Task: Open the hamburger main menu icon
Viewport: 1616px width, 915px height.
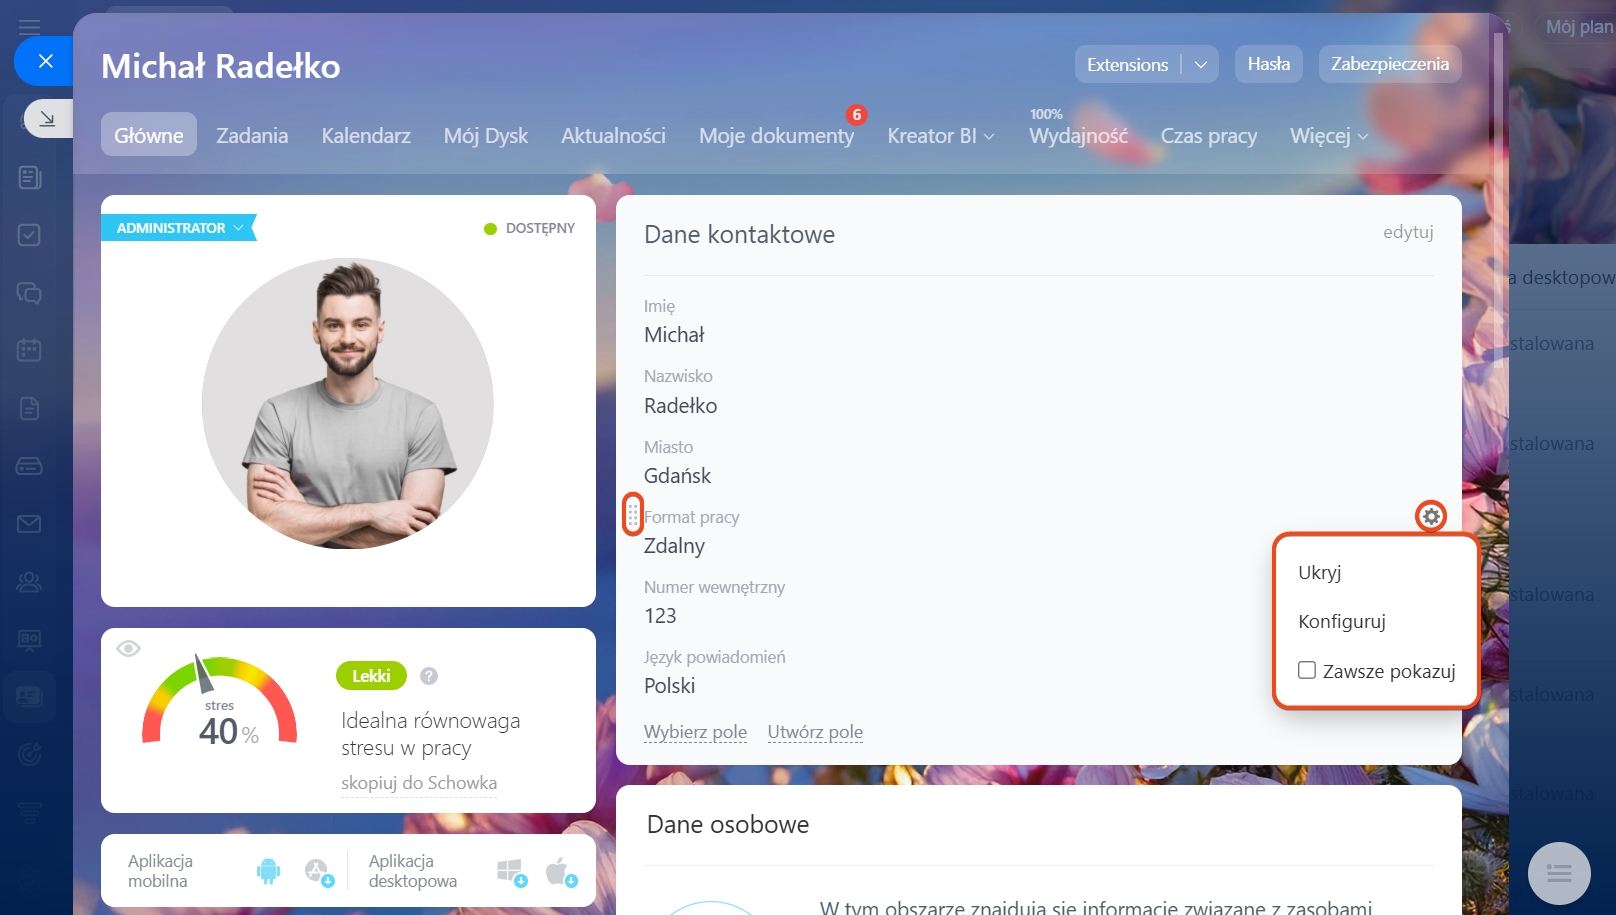Action: pyautogui.click(x=30, y=27)
